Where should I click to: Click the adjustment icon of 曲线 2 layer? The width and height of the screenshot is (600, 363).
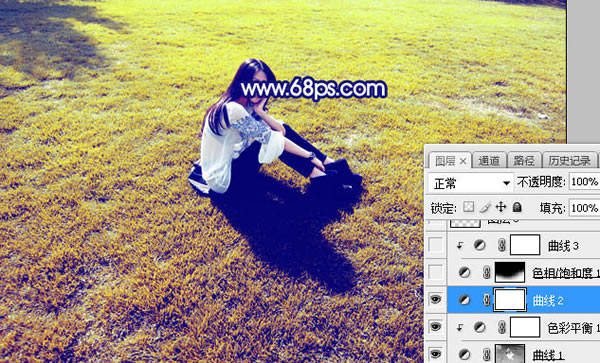(x=464, y=300)
